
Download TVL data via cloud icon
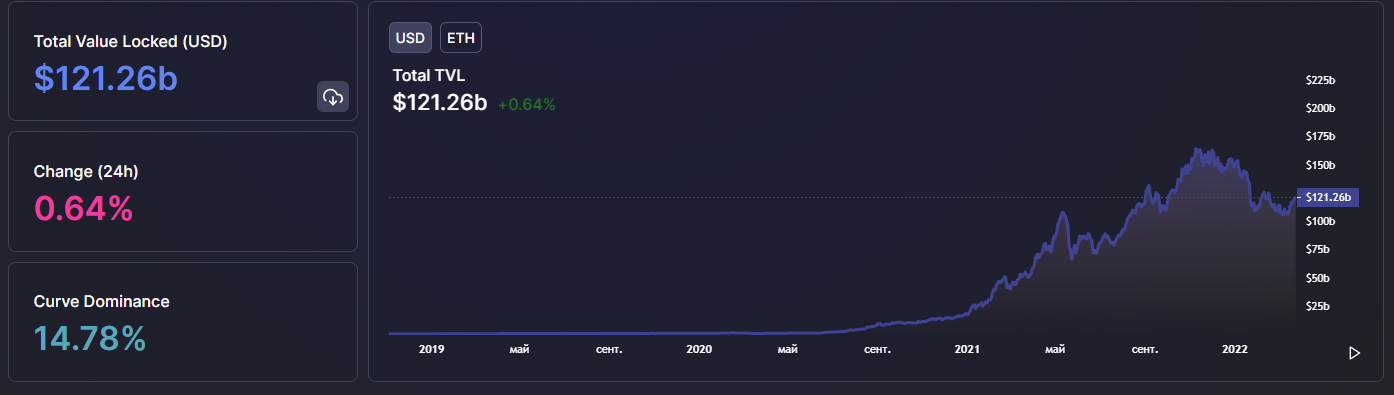pos(333,97)
